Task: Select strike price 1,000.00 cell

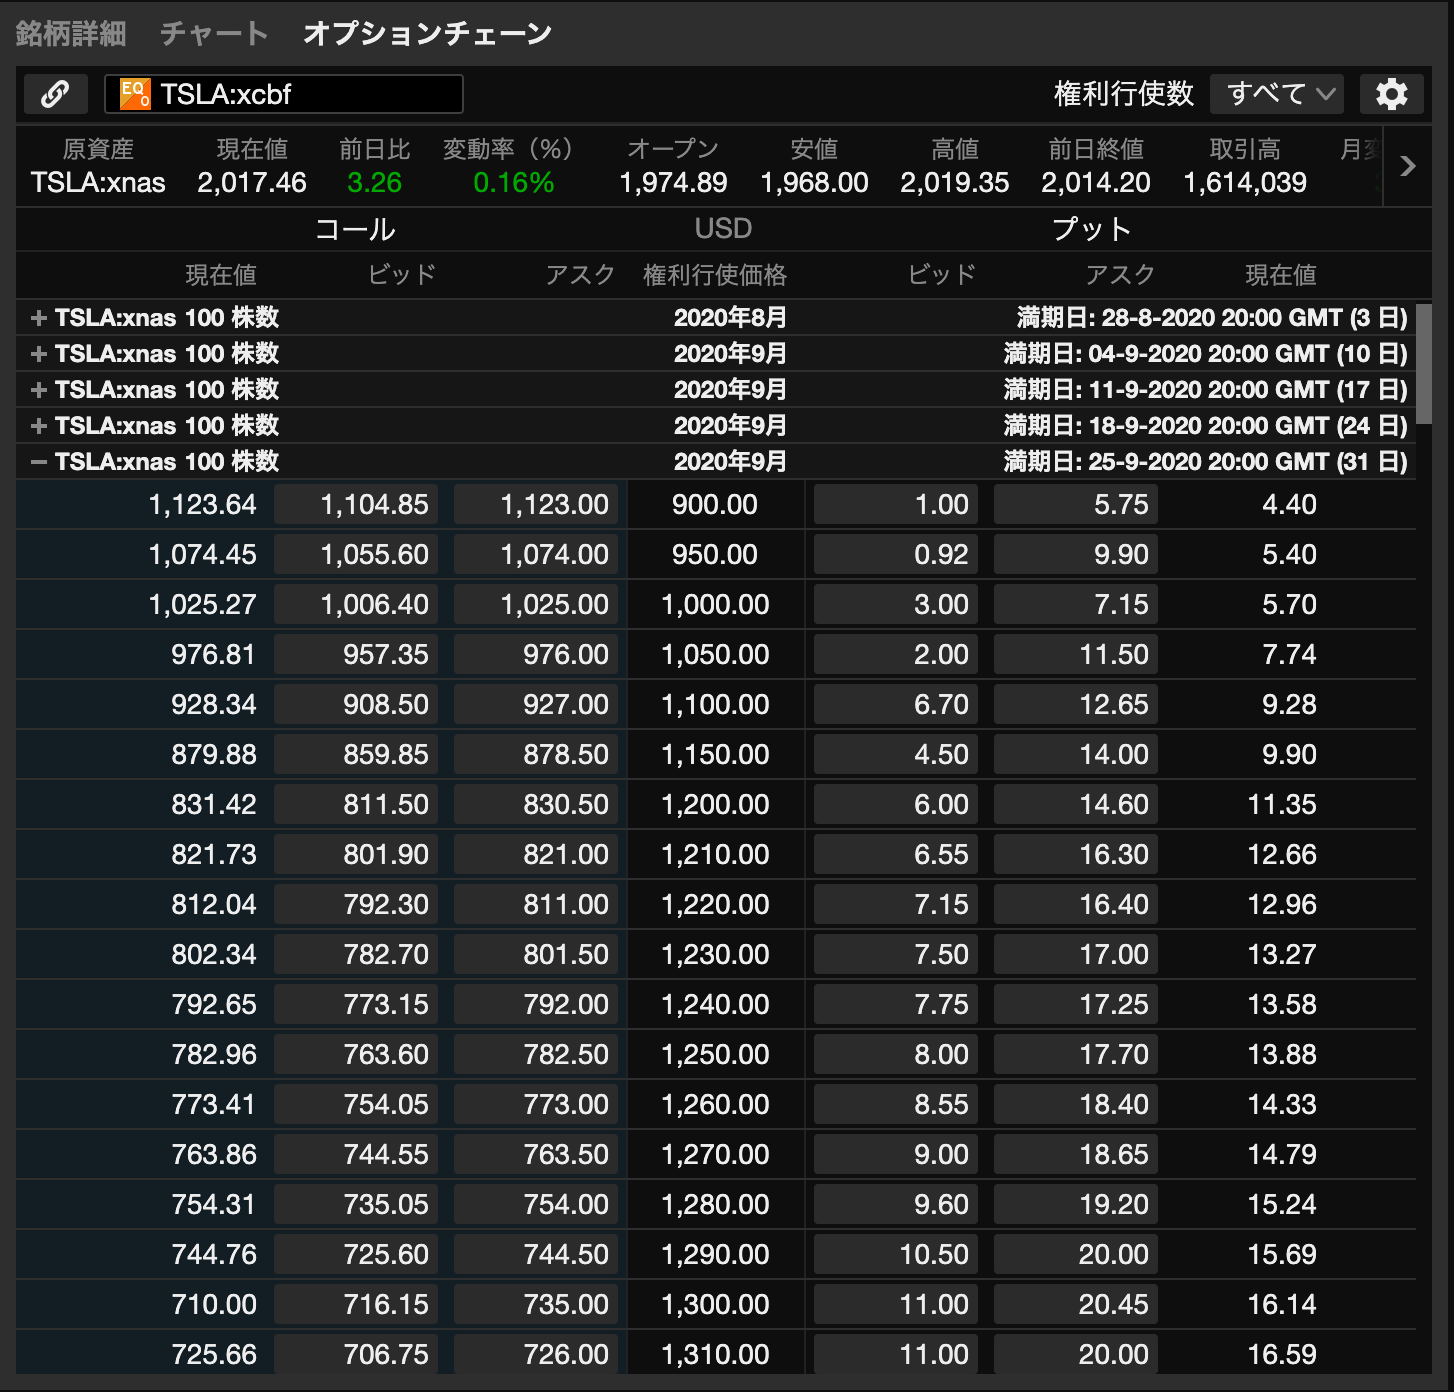Action: pyautogui.click(x=716, y=604)
